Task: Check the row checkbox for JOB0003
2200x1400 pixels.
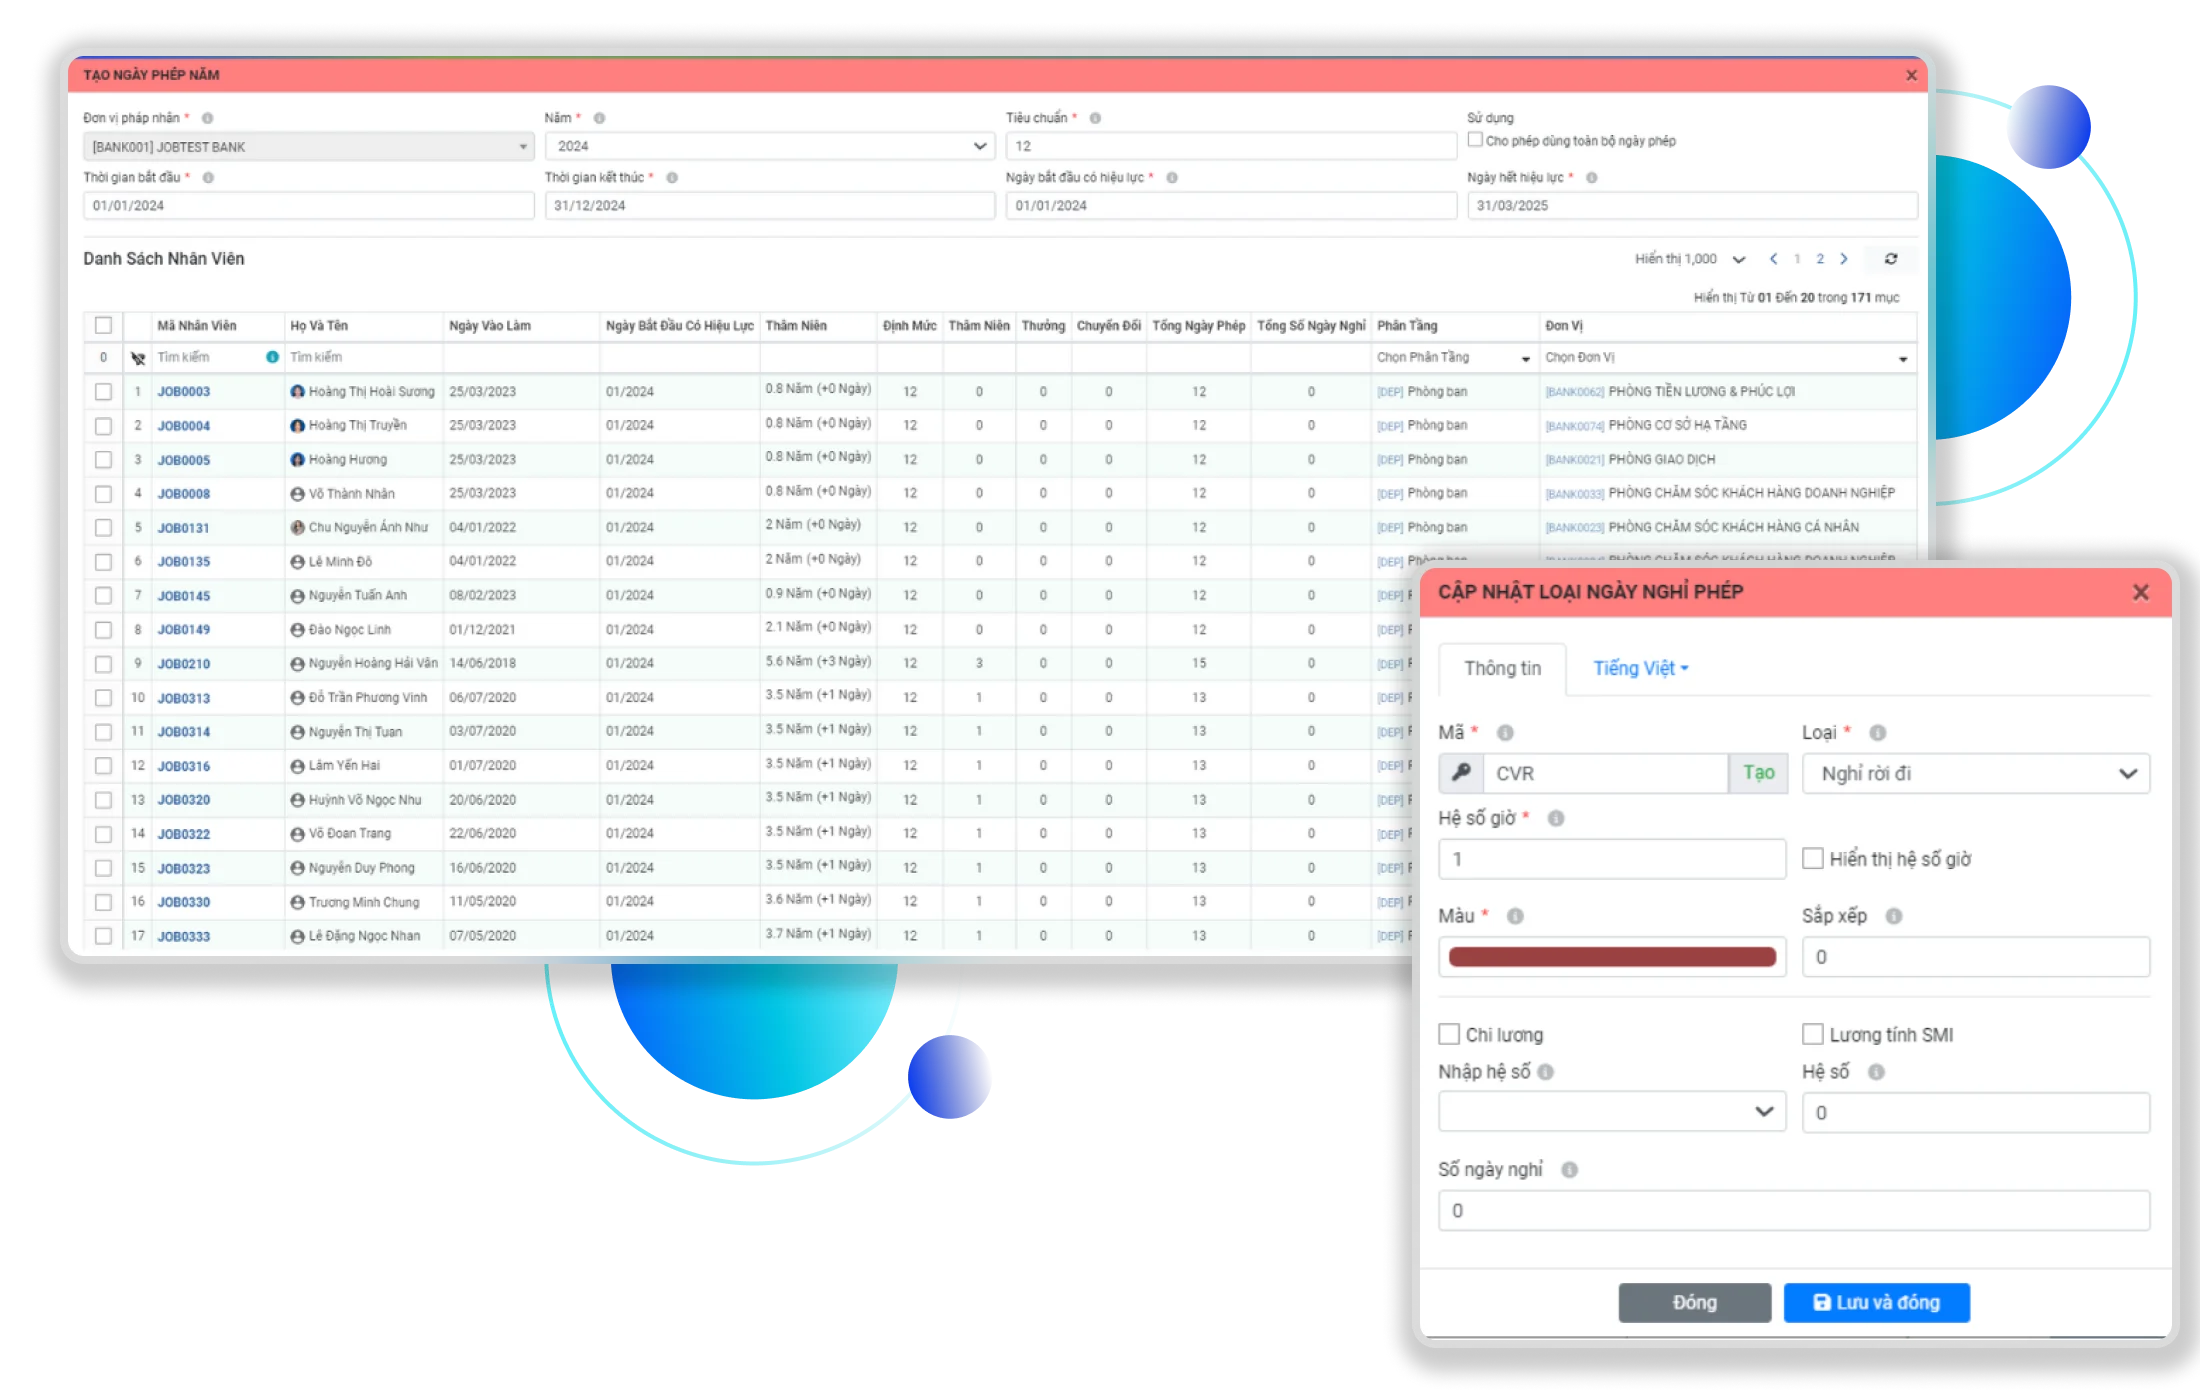Action: tap(103, 392)
